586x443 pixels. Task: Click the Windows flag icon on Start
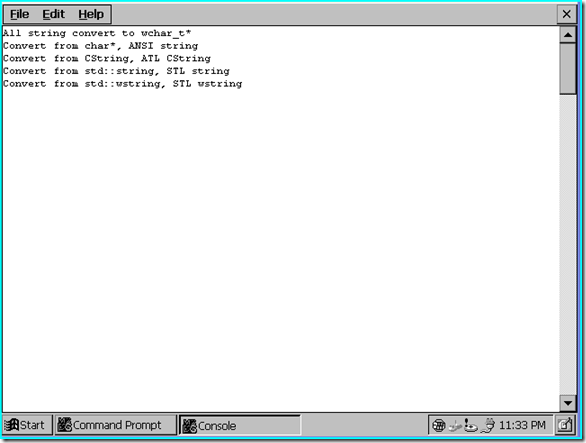pos(12,425)
